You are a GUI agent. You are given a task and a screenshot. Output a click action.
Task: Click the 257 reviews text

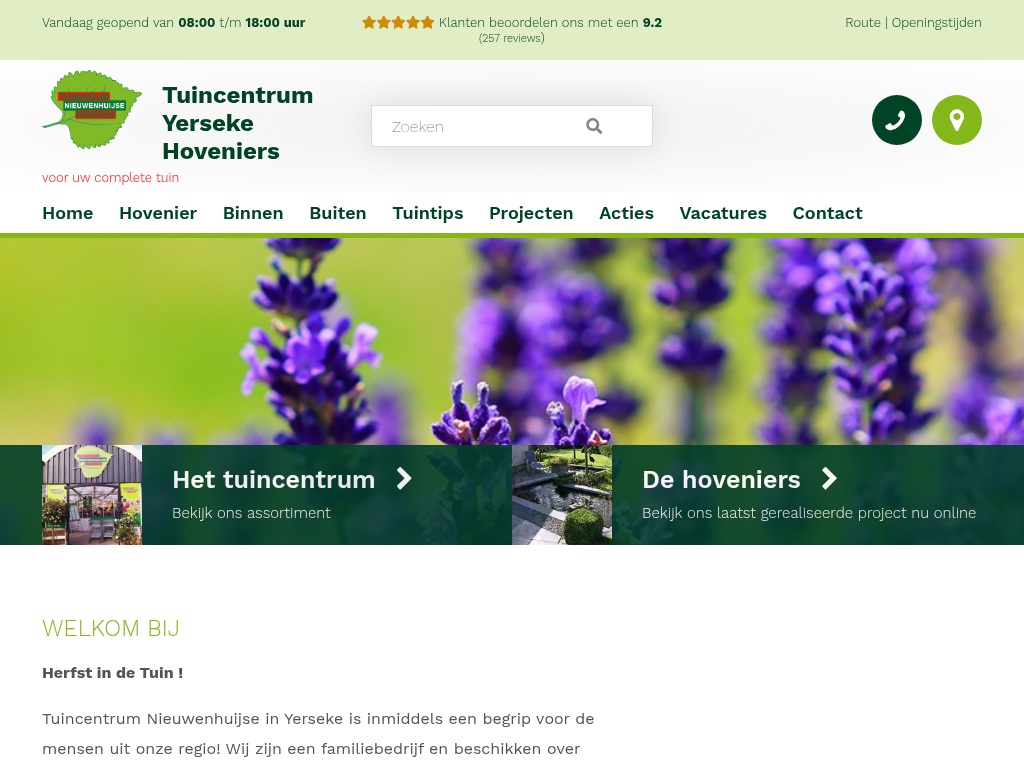point(511,39)
